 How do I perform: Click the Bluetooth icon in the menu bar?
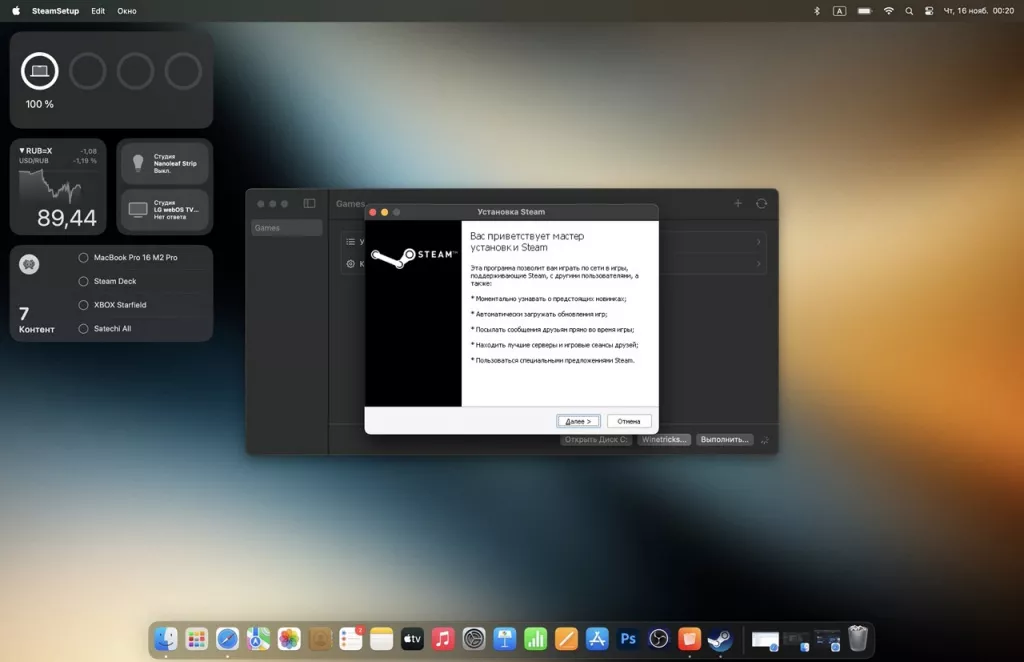coord(816,11)
